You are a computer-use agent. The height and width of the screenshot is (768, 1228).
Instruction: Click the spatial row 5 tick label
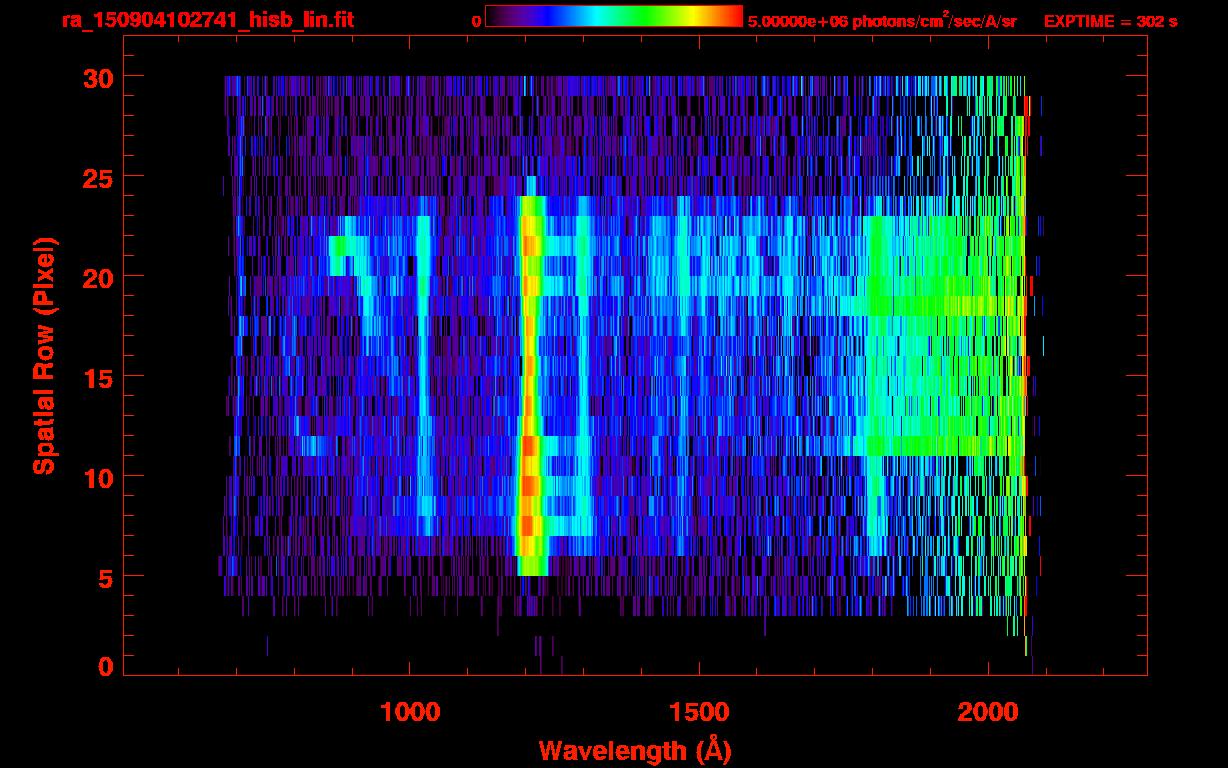(x=106, y=576)
